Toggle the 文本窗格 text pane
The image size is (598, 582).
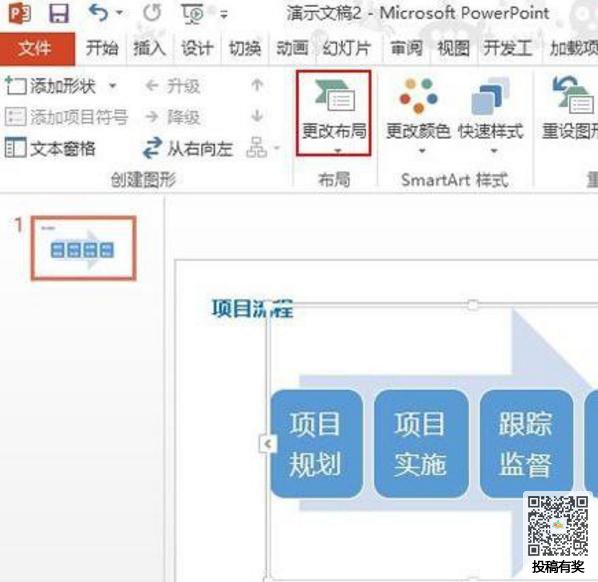click(x=50, y=148)
